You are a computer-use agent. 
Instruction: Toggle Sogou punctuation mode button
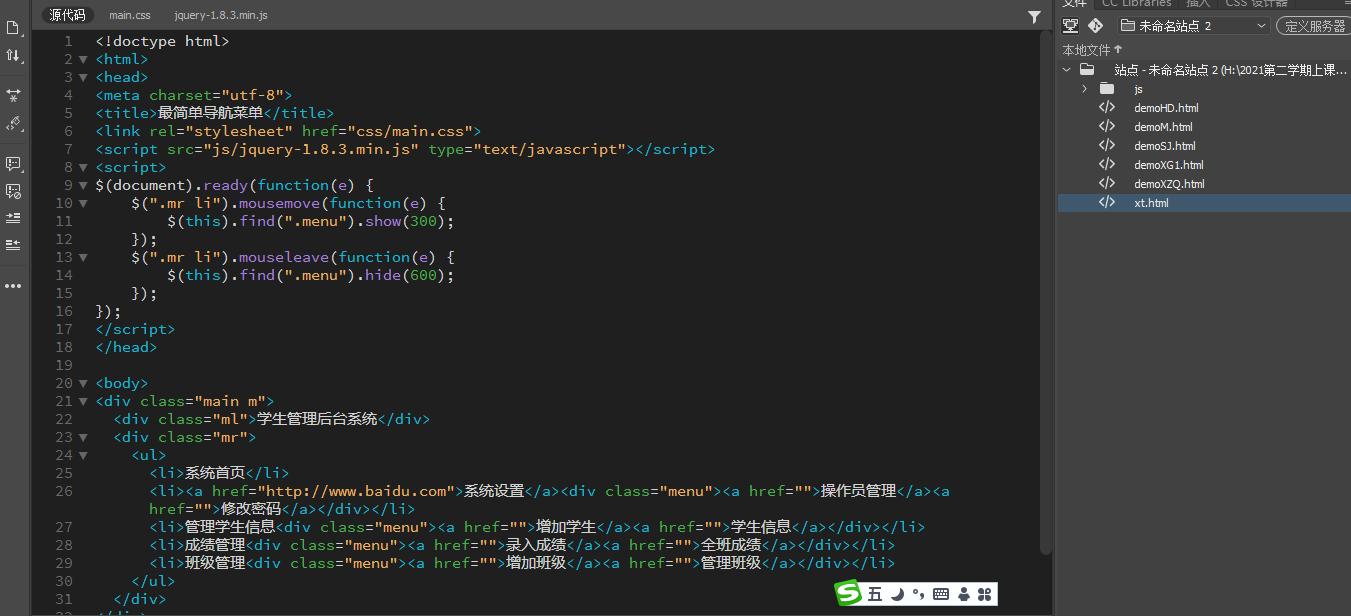[918, 594]
